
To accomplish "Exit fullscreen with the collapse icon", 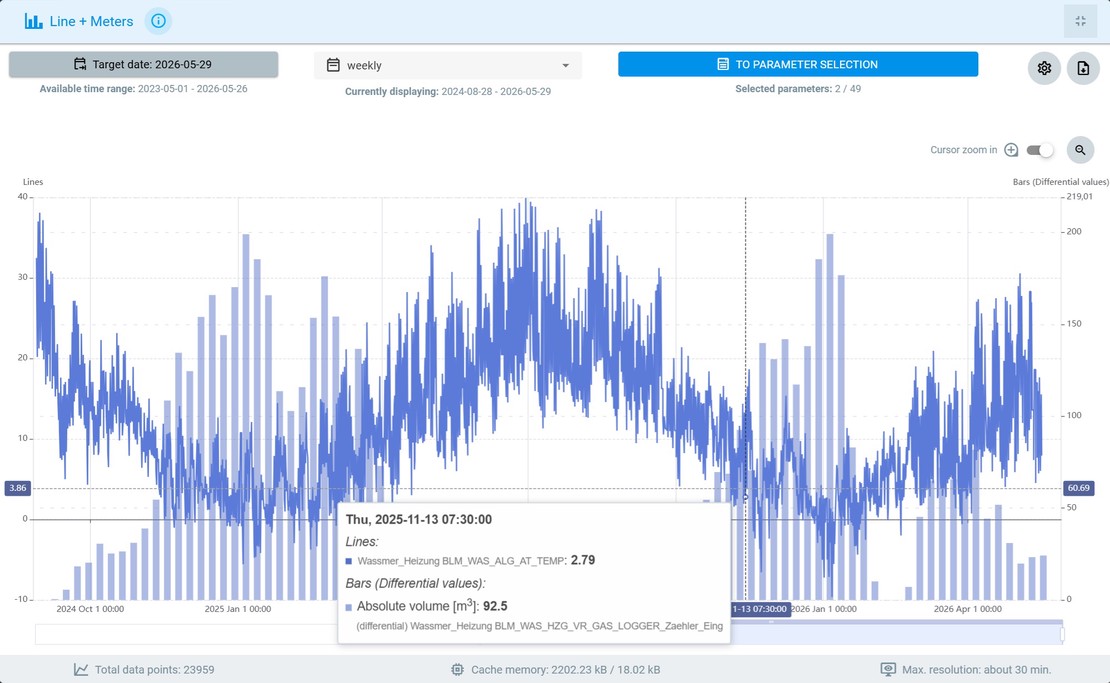I will click(1080, 21).
